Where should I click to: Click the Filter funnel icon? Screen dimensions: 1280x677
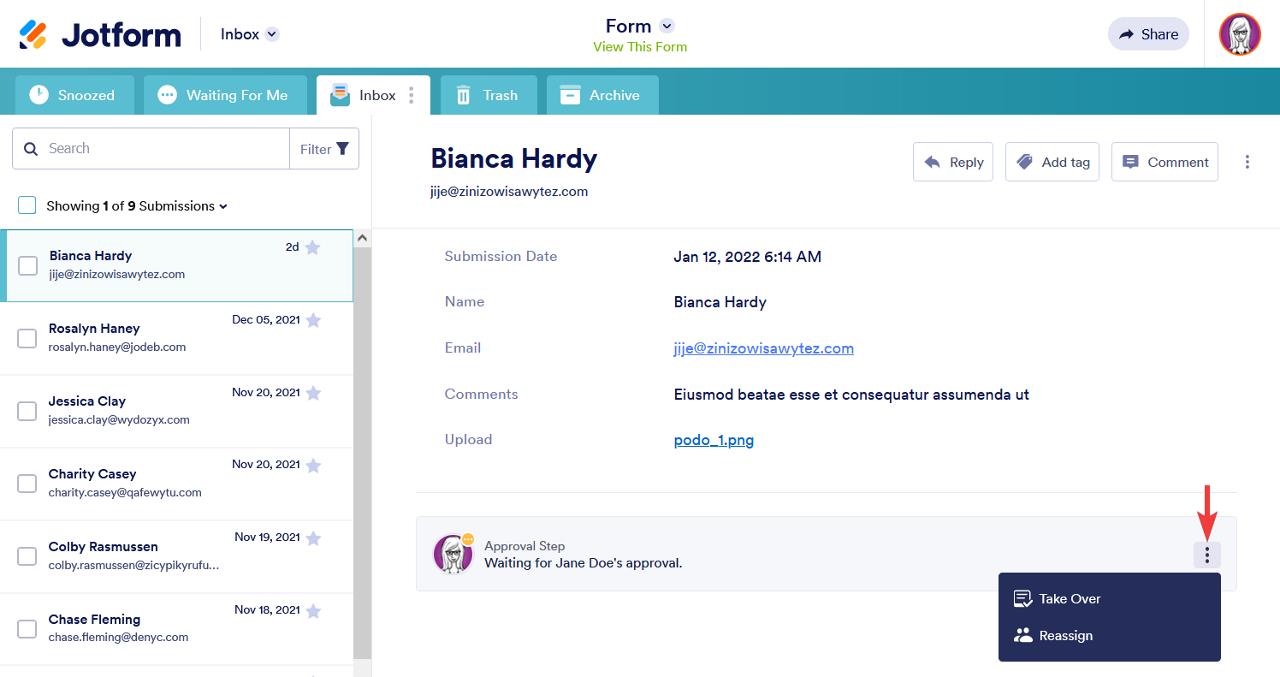coord(343,148)
